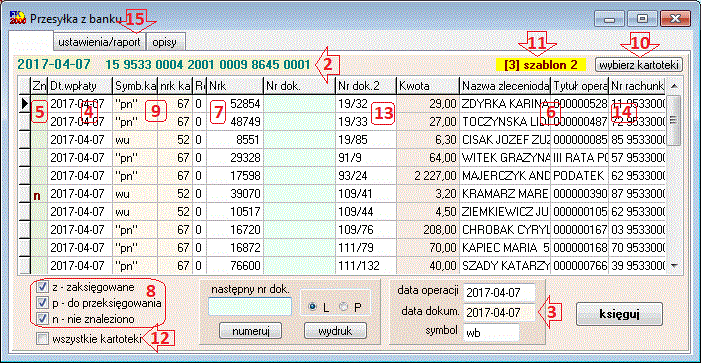This screenshot has width=701, height=363.
Task: Select the Nrk cell 39070
Action: pos(234,194)
